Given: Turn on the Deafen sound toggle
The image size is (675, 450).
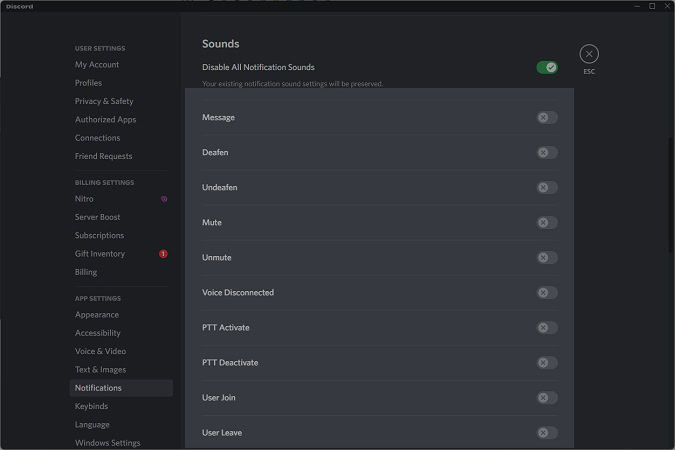Looking at the screenshot, I should [x=546, y=153].
